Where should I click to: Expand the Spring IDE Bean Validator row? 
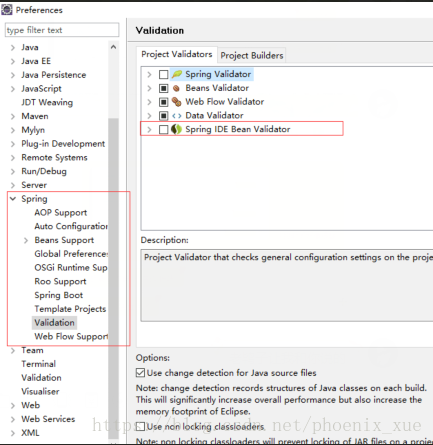[x=149, y=129]
